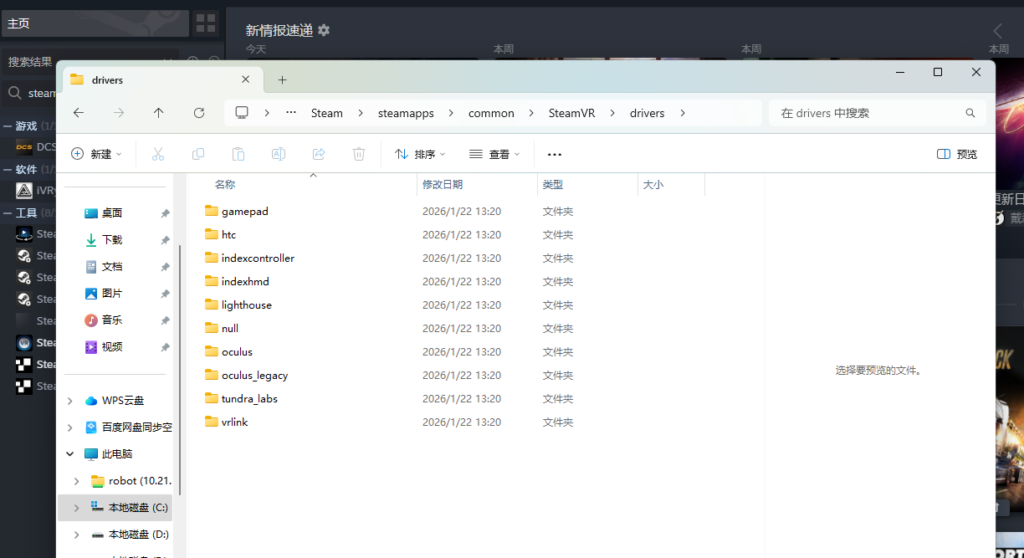Select 本地磁盘 (D:) in the sidebar
The height and width of the screenshot is (558, 1024).
[x=138, y=534]
